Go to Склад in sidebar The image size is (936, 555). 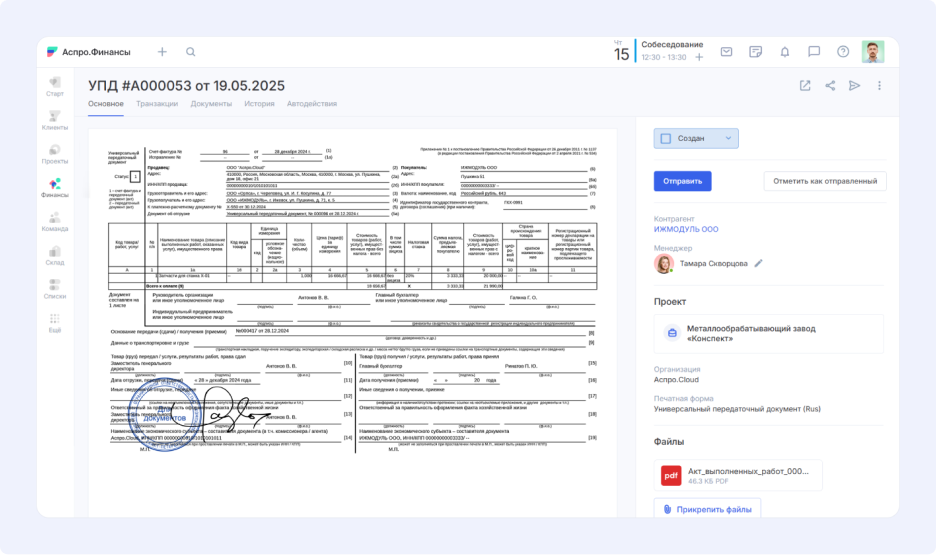55,255
